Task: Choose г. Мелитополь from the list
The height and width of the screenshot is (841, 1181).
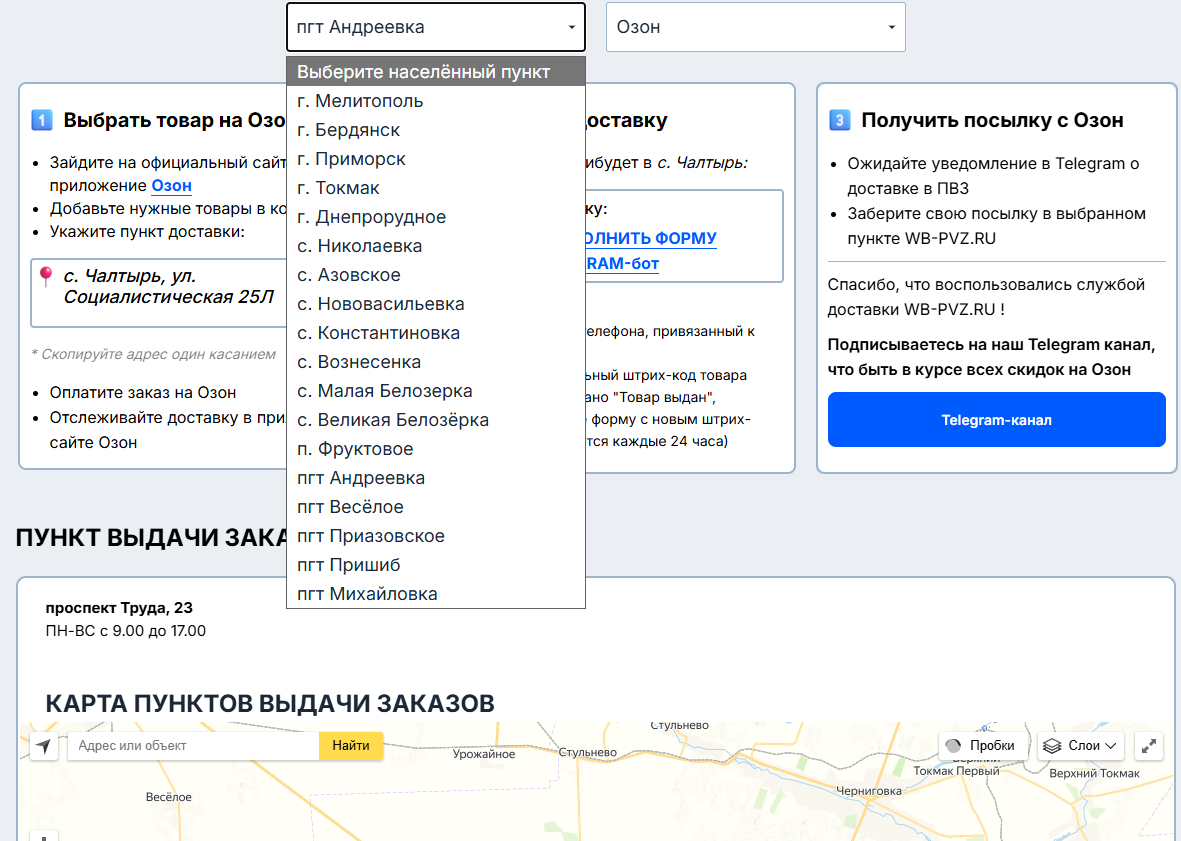Action: pos(436,101)
